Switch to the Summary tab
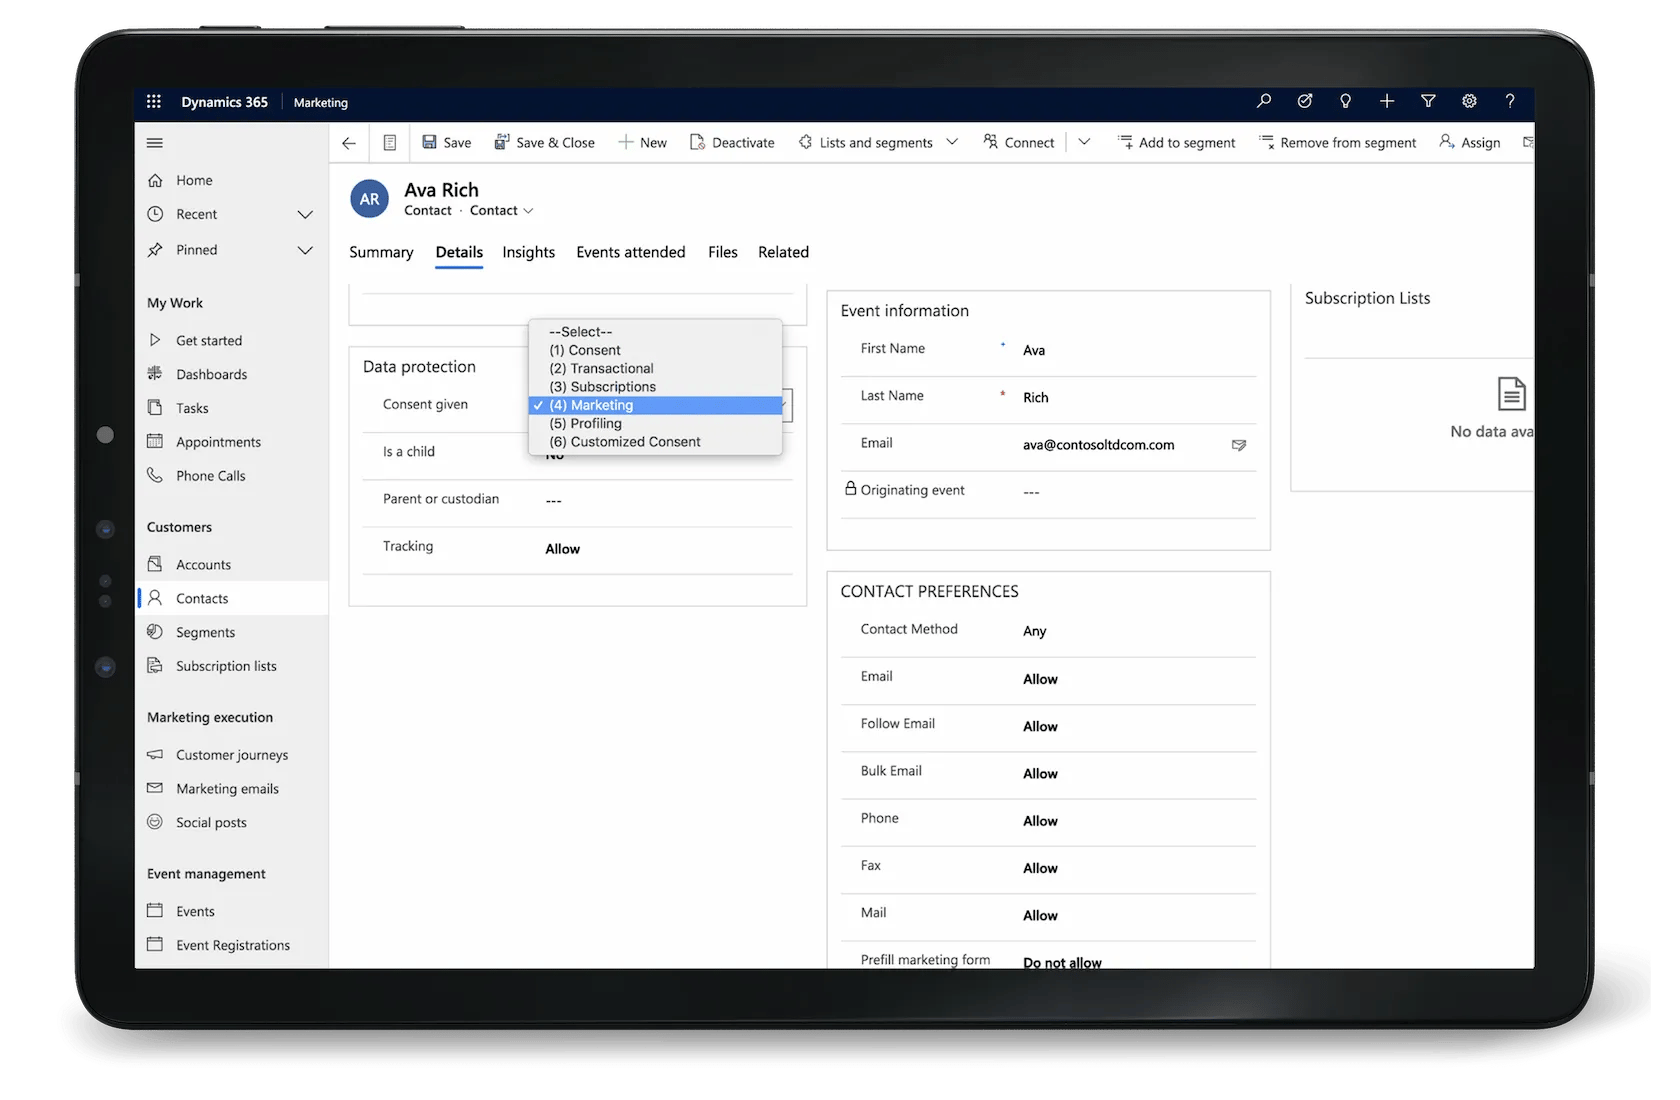The image size is (1680, 1100). tap(381, 252)
